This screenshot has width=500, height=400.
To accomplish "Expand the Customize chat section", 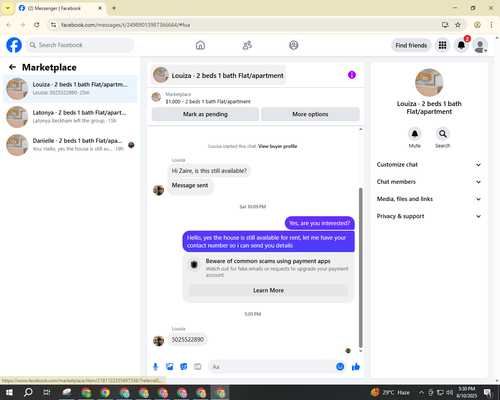I will point(429,165).
